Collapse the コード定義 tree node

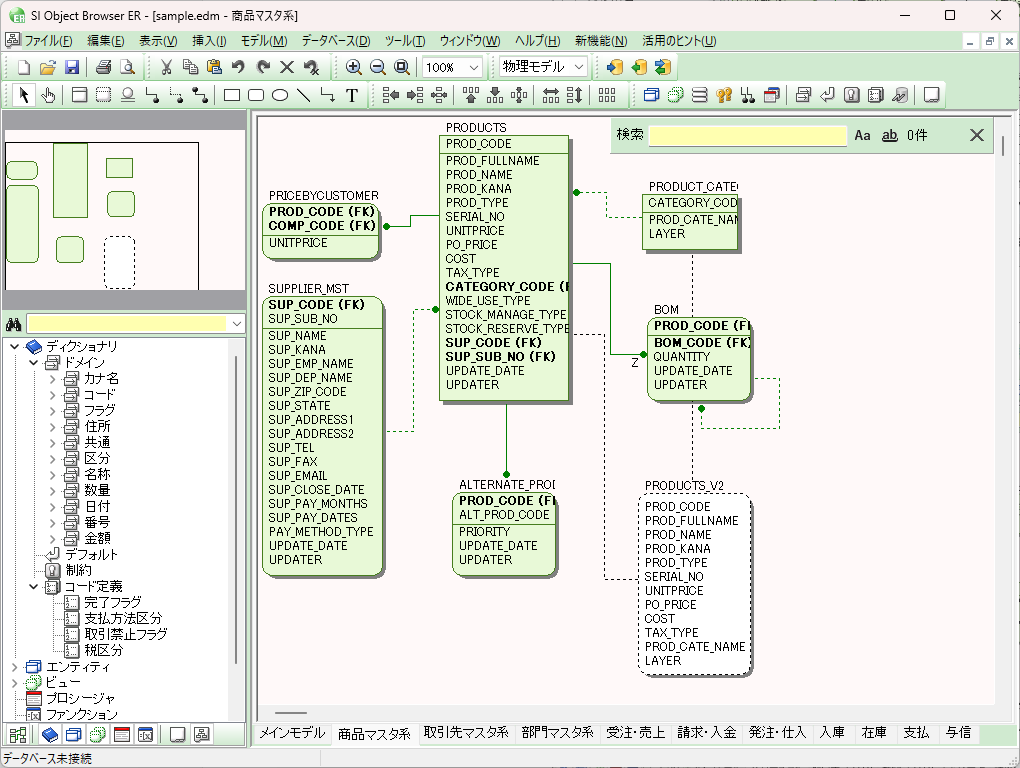34,587
